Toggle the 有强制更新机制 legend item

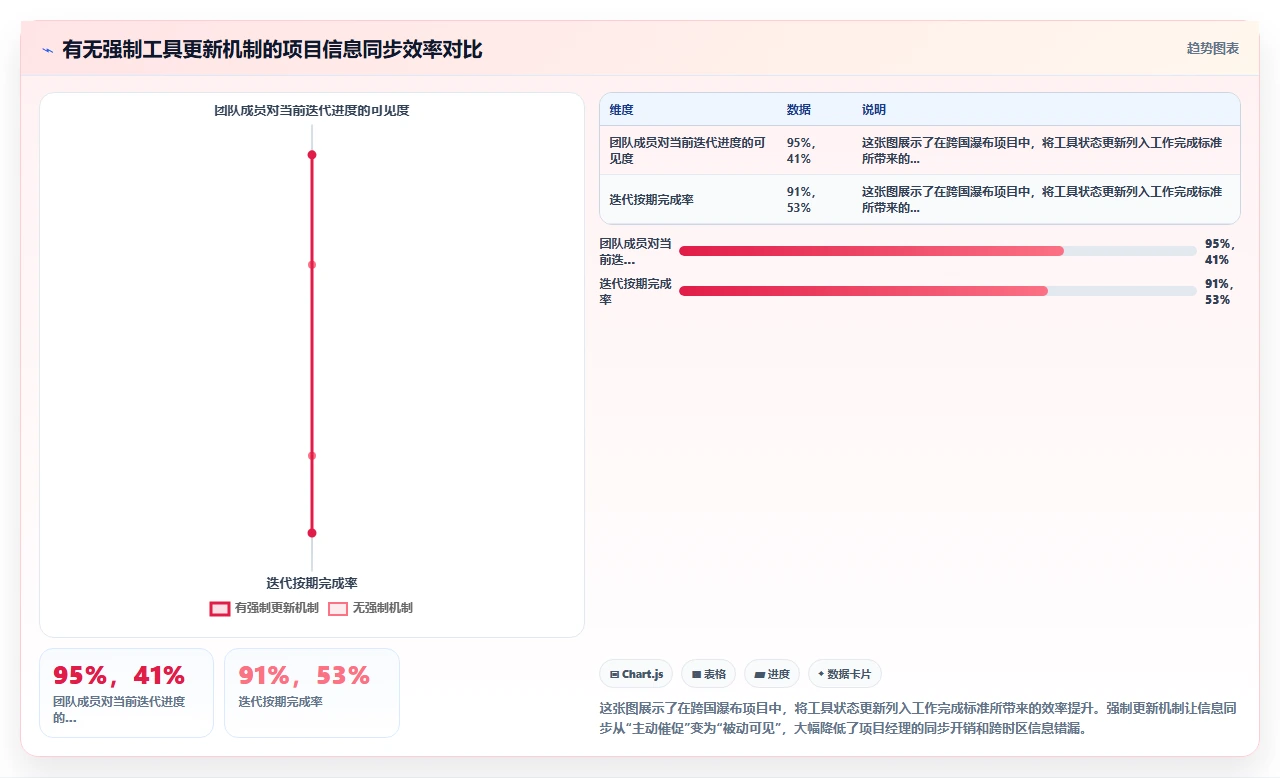265,608
